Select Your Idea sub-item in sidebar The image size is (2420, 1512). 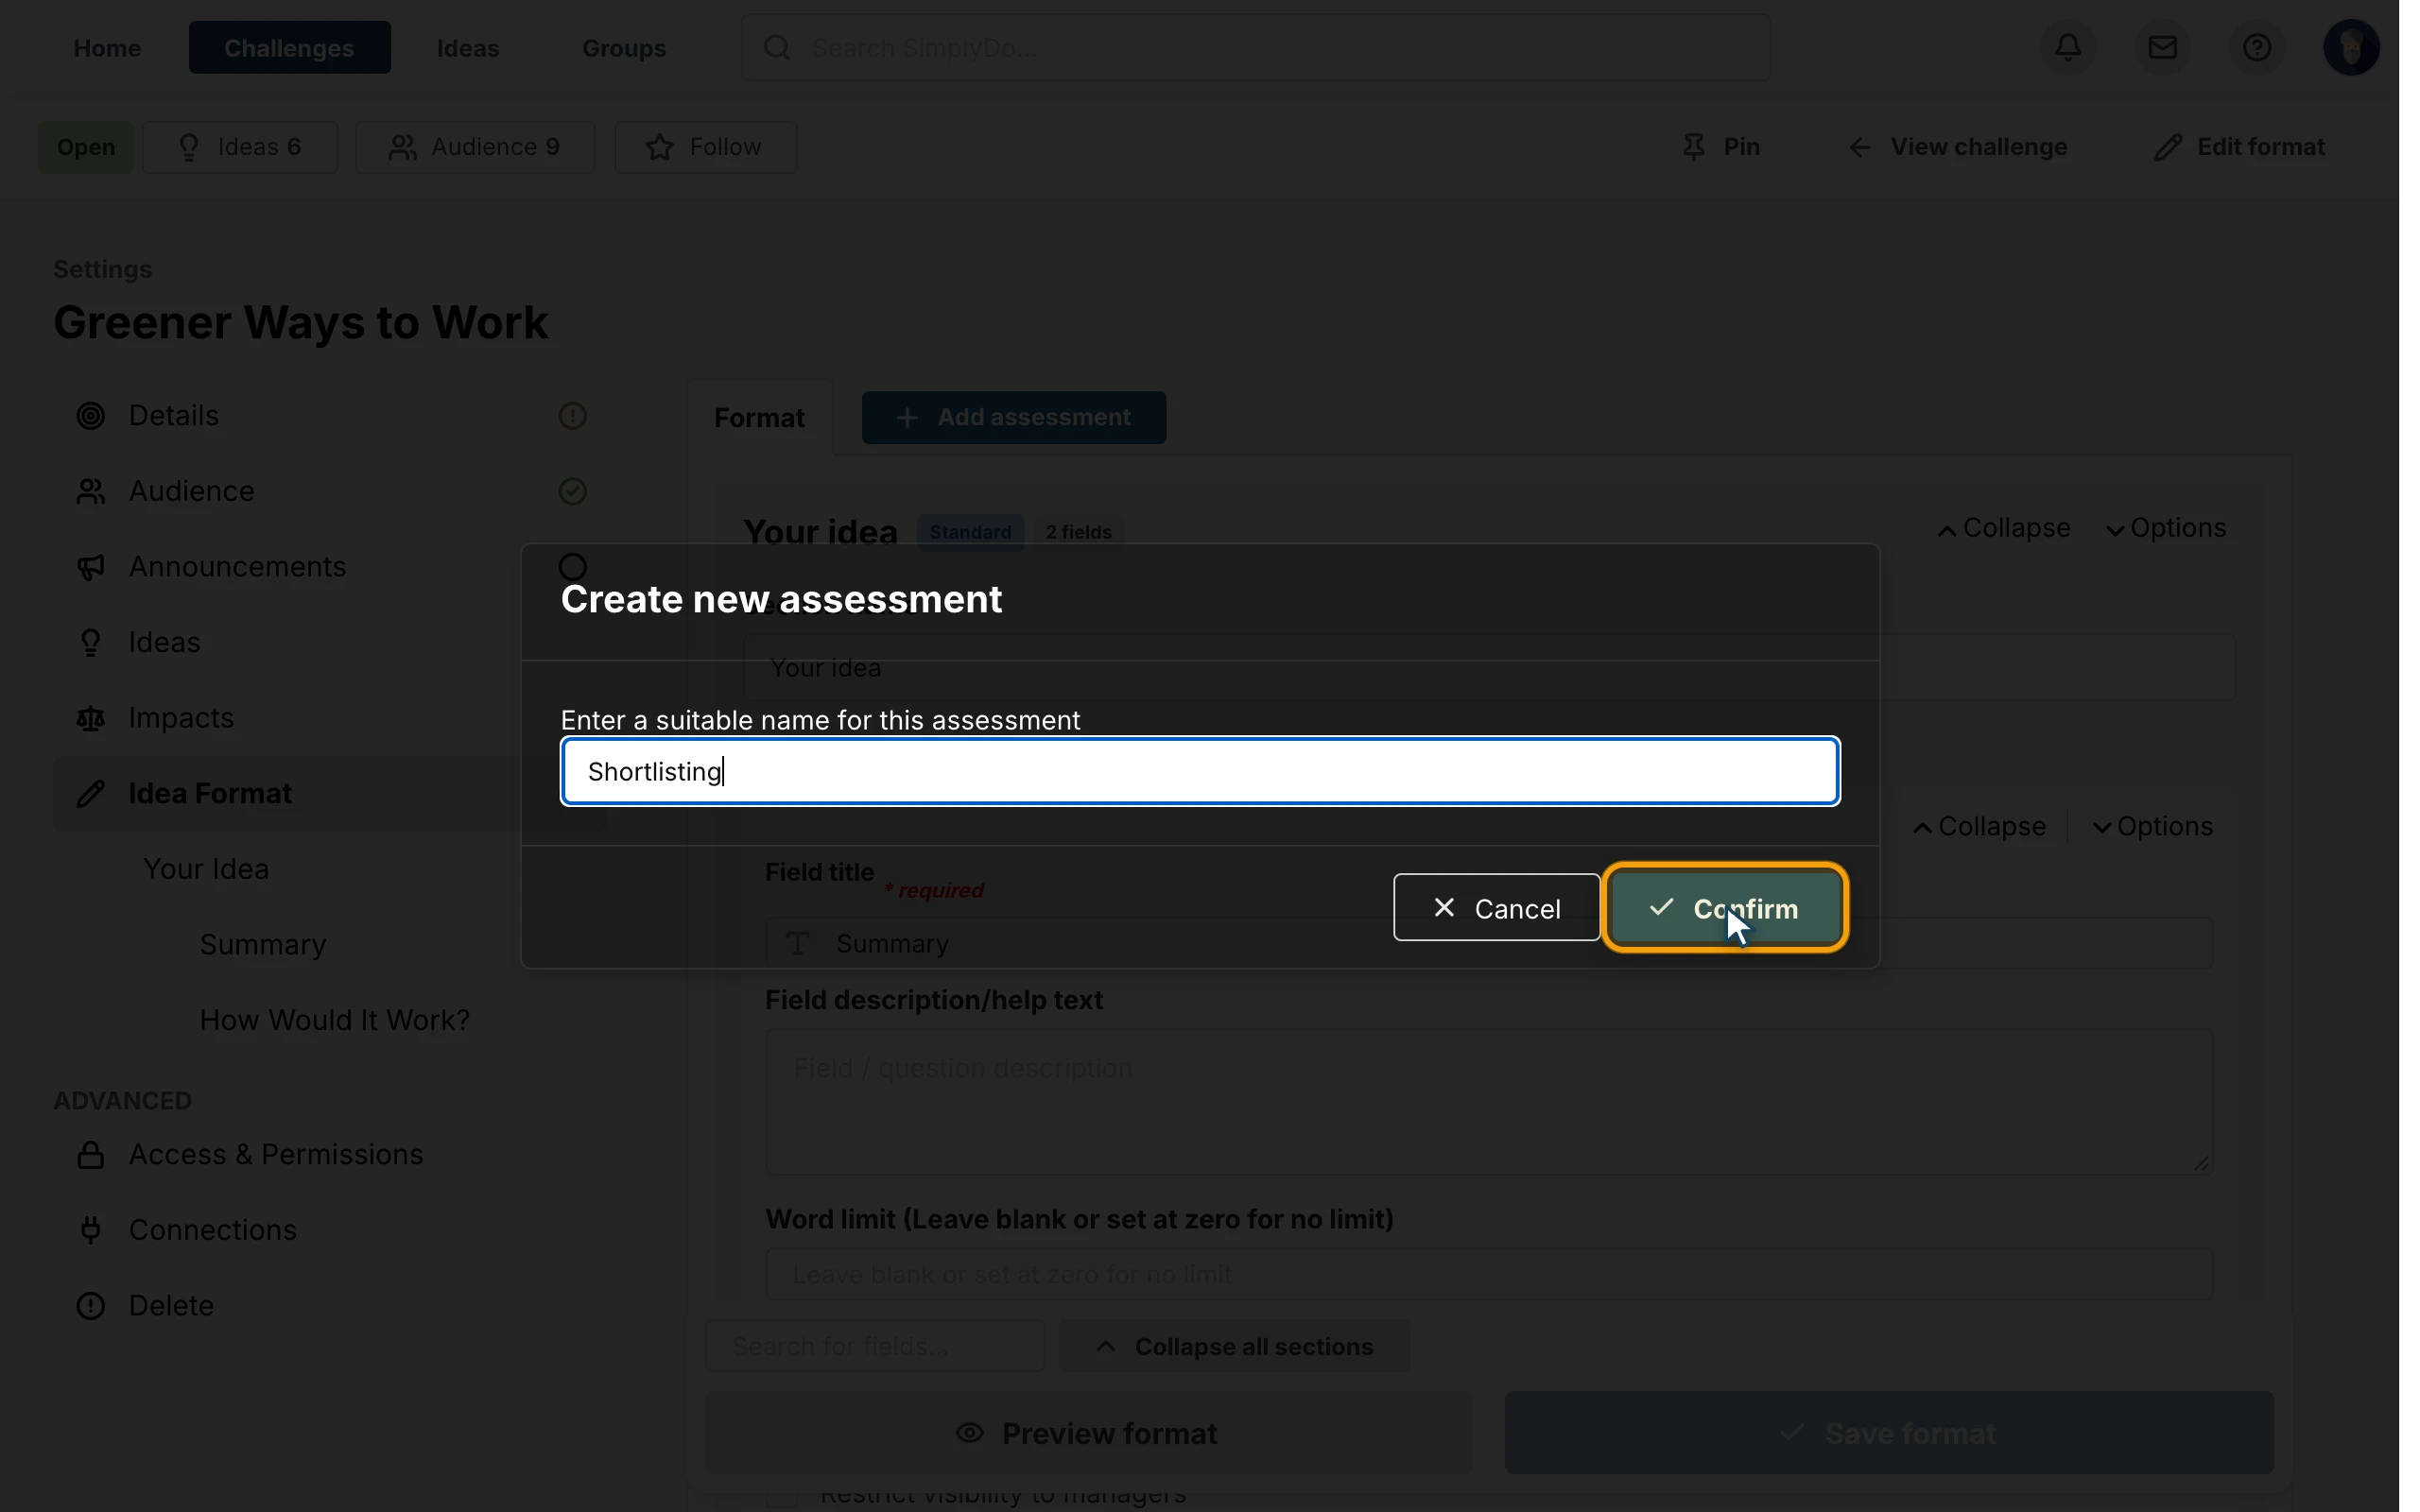point(206,869)
